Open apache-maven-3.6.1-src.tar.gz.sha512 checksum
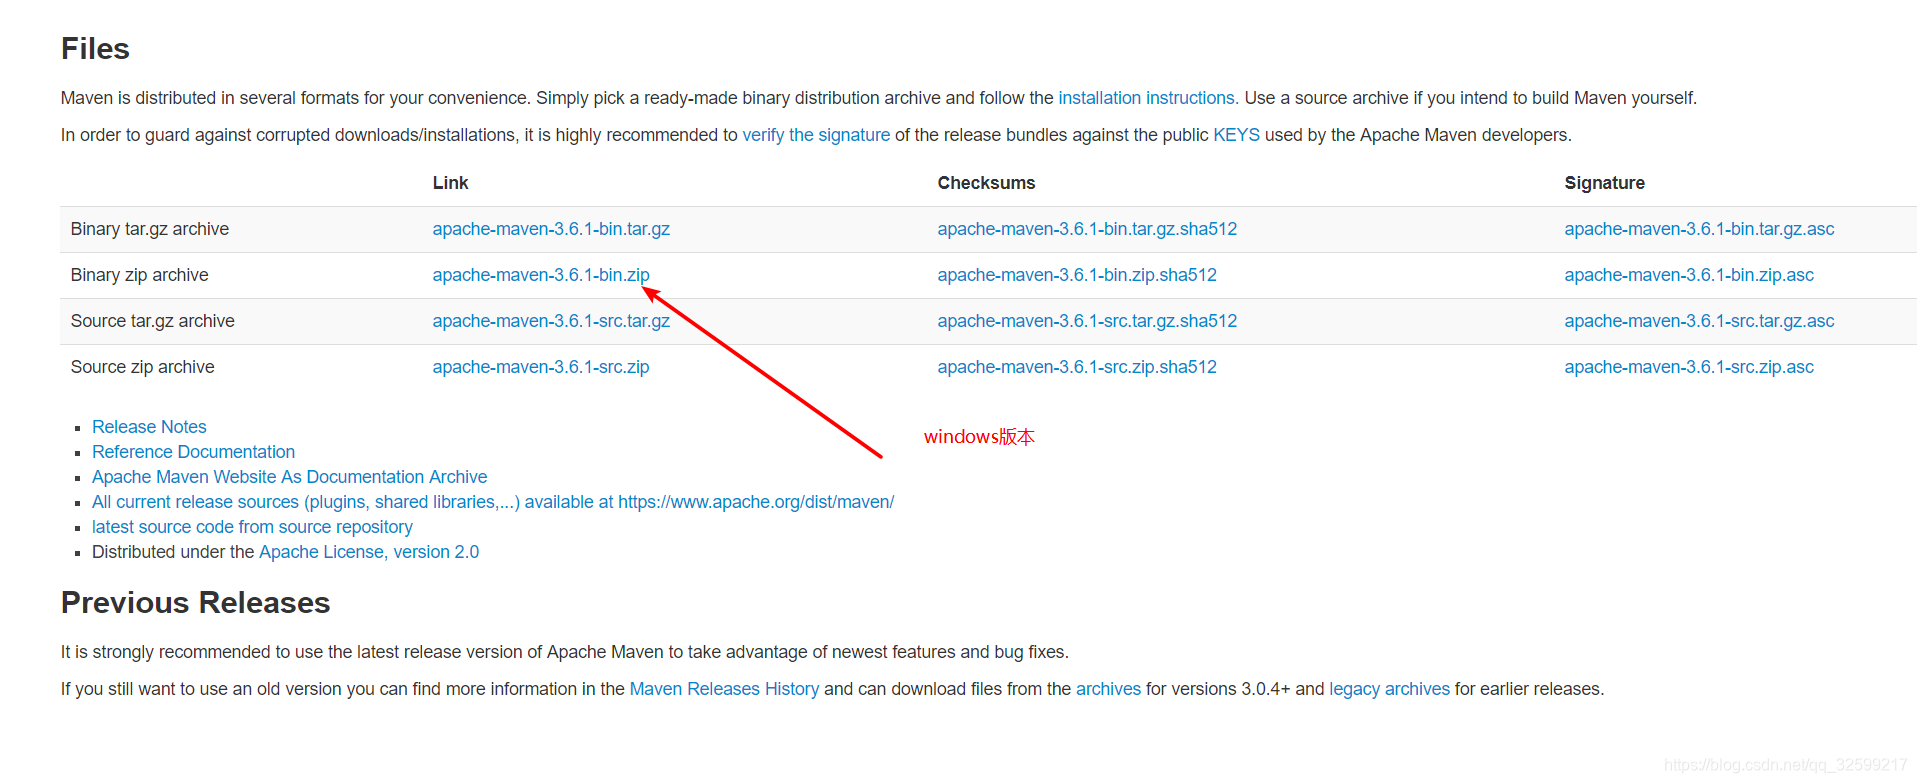1917x783 pixels. click(x=1087, y=321)
